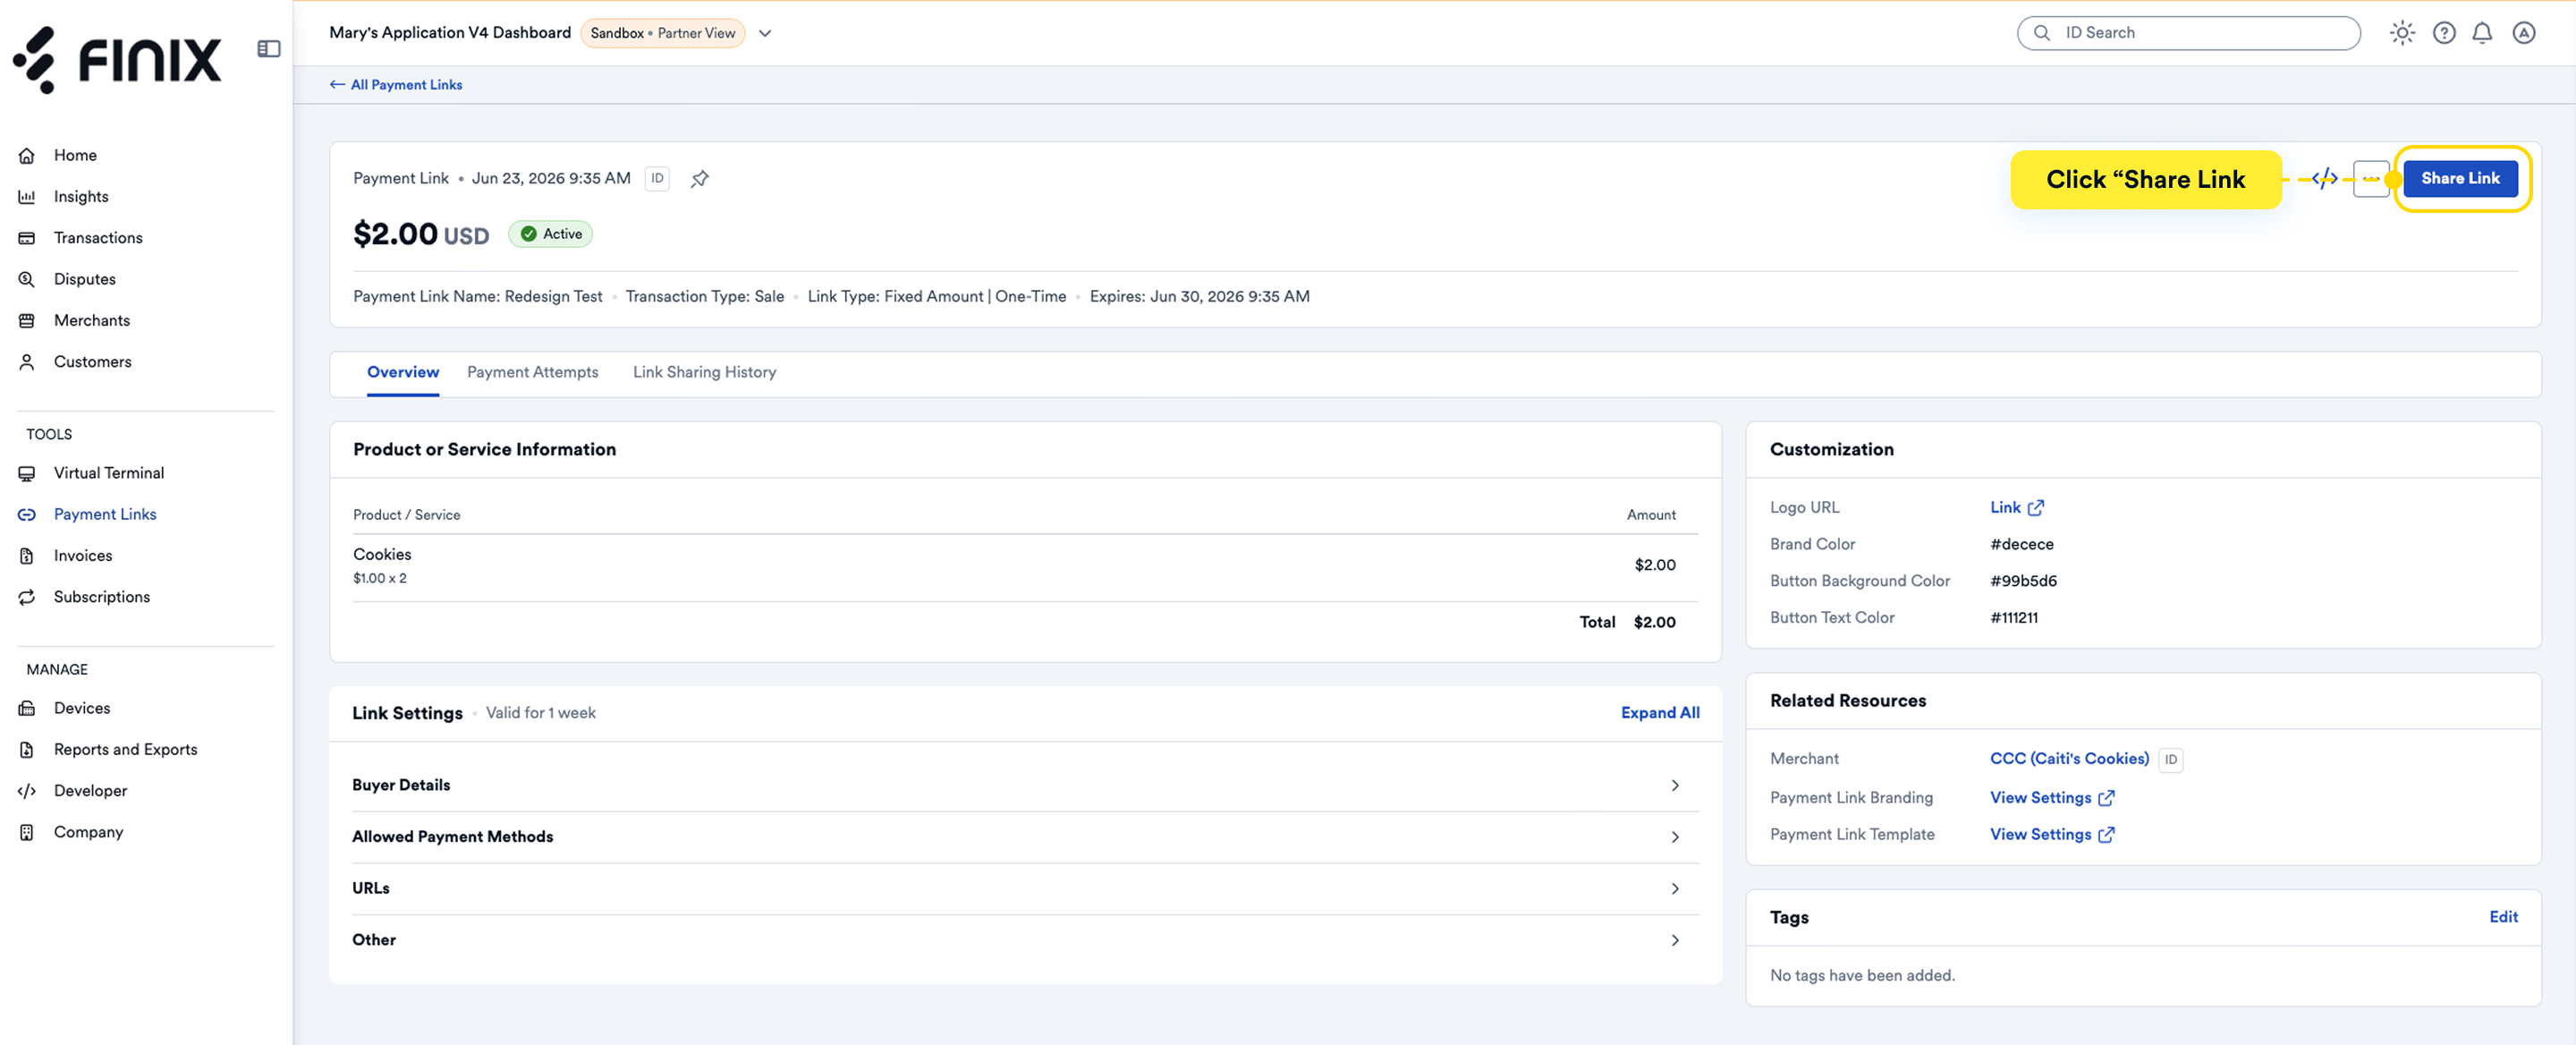Select the button background color #99b5d6
2576x1045 pixels.
(2023, 581)
